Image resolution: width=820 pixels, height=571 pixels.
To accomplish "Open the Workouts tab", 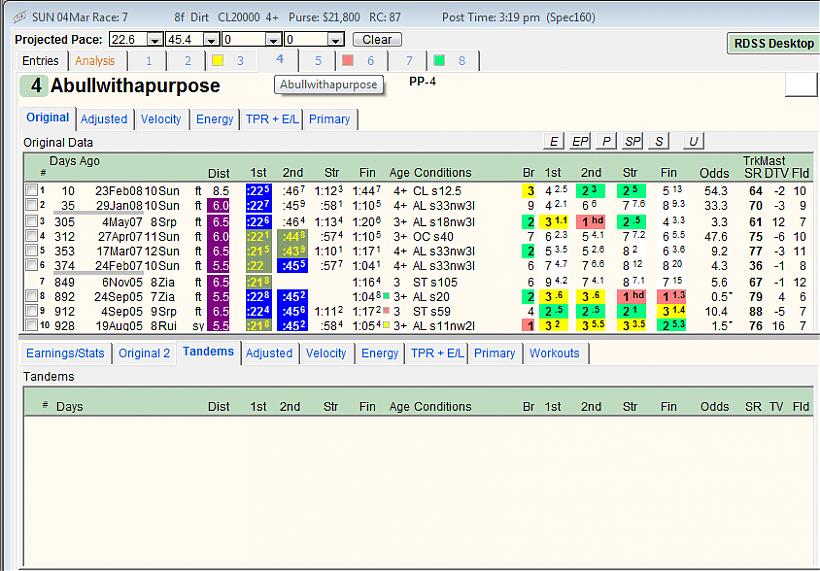I will (554, 353).
